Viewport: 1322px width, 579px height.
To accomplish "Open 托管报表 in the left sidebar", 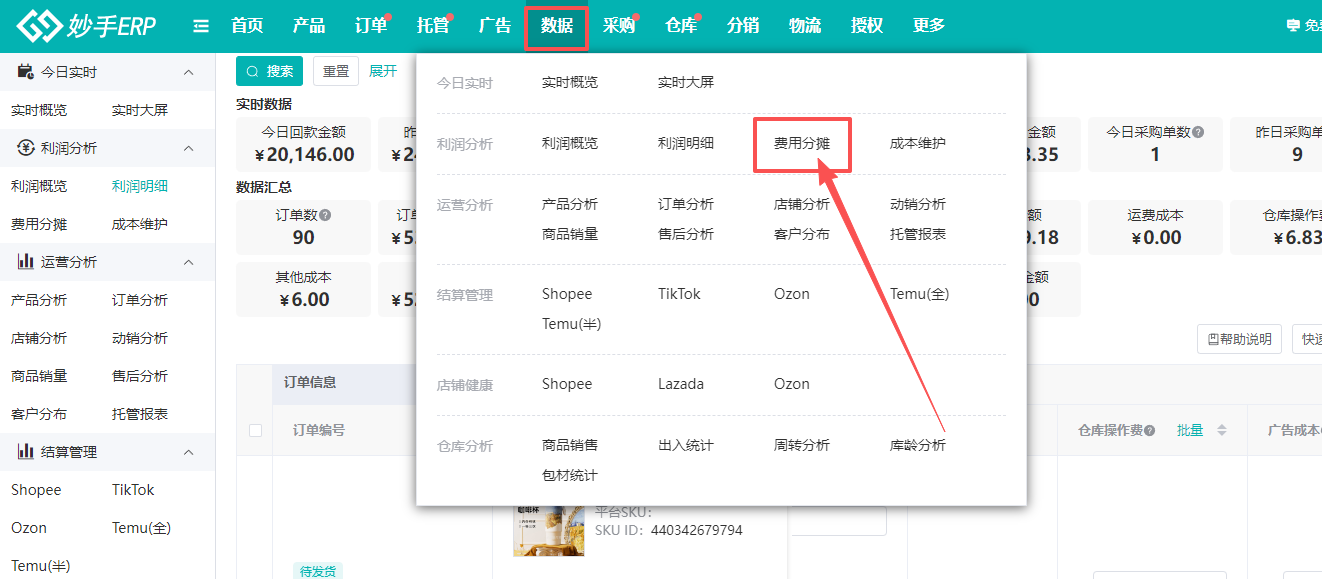I will pyautogui.click(x=140, y=414).
